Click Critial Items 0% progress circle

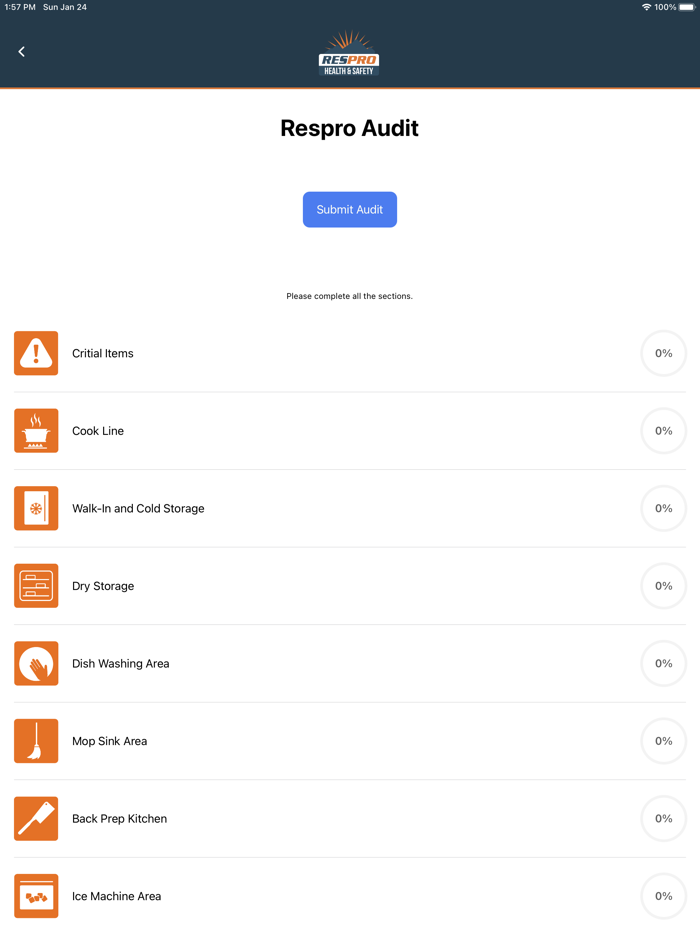tap(664, 353)
